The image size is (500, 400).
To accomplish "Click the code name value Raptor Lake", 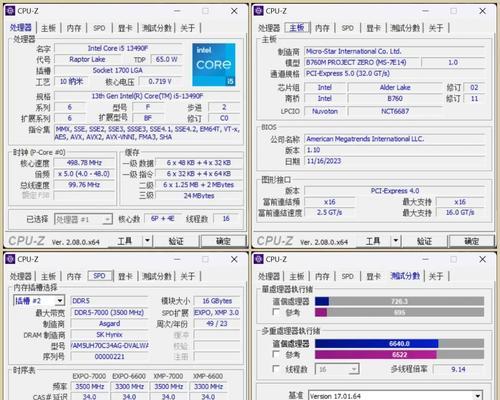I will tap(87, 59).
